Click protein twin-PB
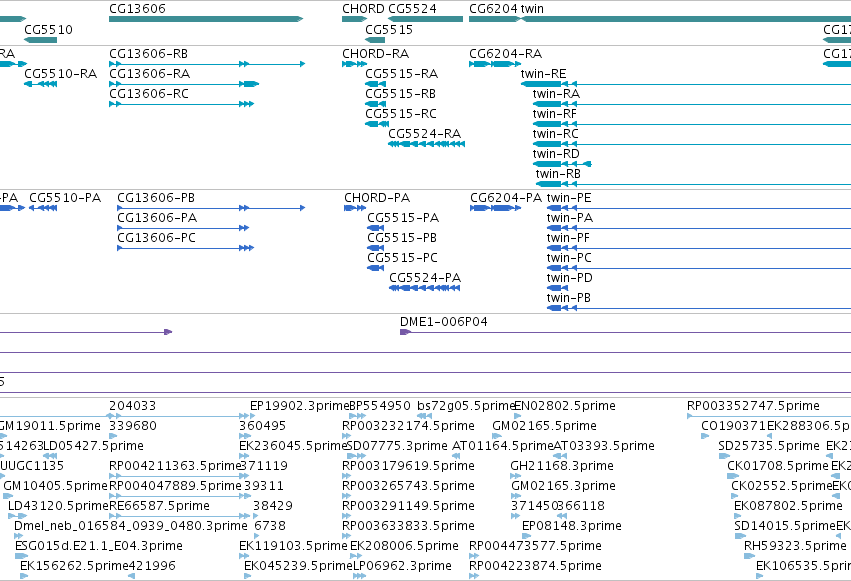The width and height of the screenshot is (851, 581). (569, 298)
